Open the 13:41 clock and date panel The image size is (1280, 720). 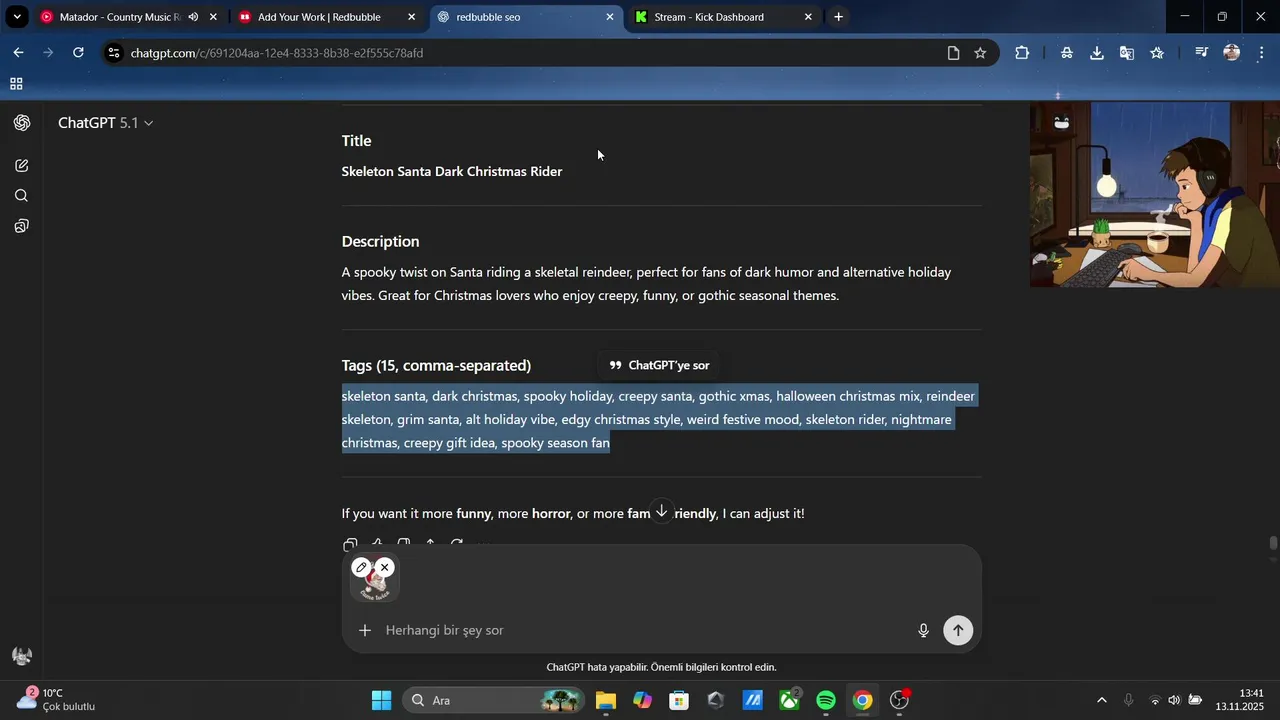click(x=1240, y=700)
